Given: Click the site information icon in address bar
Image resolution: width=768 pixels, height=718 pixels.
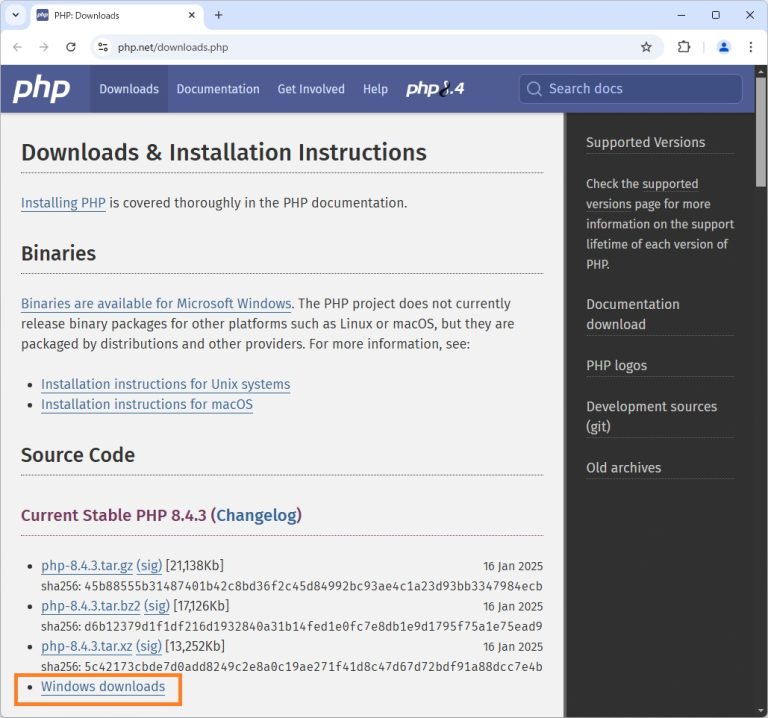Looking at the screenshot, I should tap(102, 47).
